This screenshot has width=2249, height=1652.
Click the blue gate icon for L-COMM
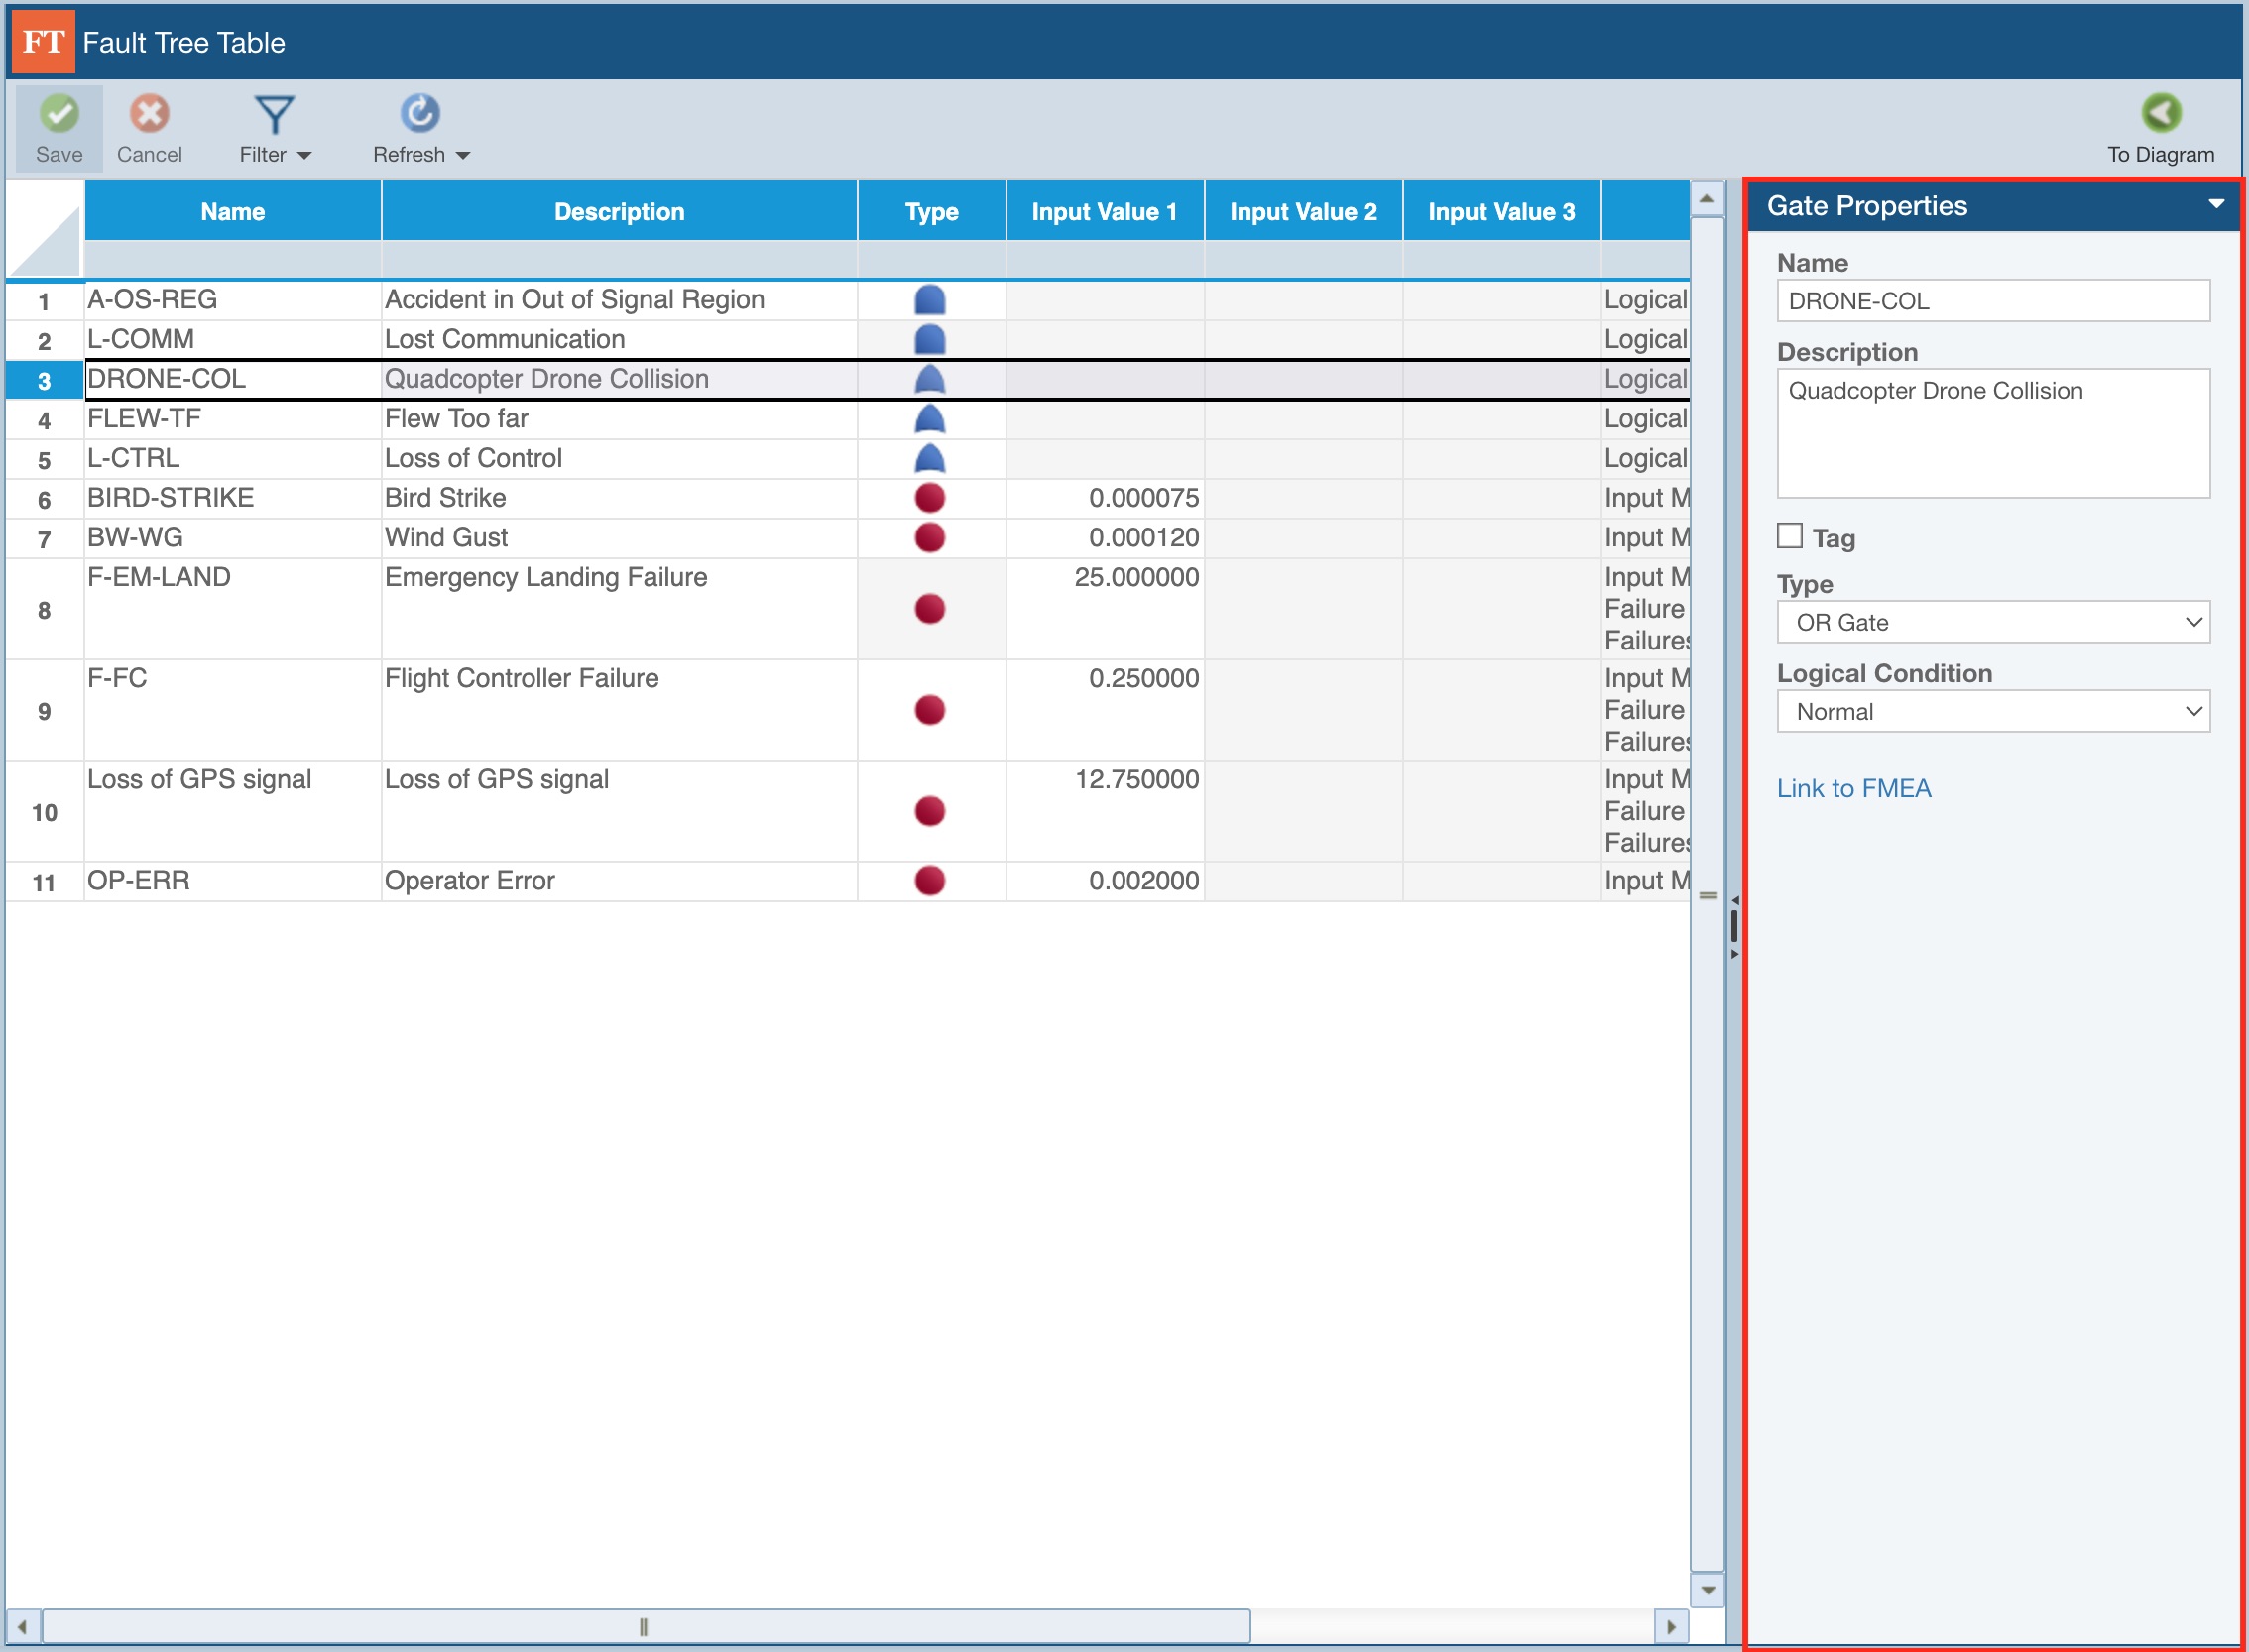(x=929, y=339)
